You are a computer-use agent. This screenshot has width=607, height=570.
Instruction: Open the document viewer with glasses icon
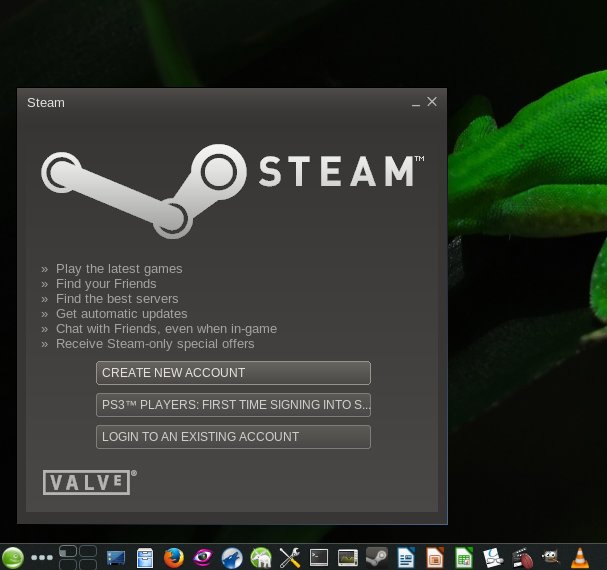493,558
